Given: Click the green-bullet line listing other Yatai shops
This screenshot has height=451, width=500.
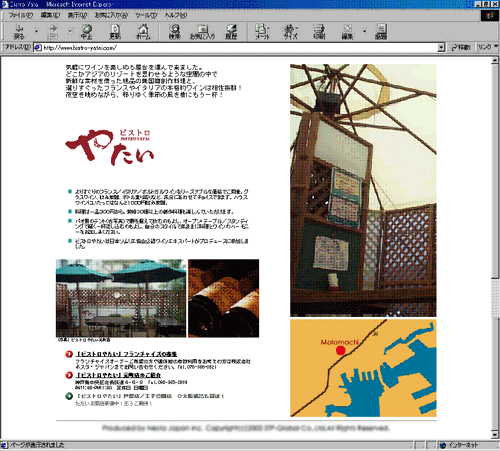Looking at the screenshot, I should pos(150,396).
